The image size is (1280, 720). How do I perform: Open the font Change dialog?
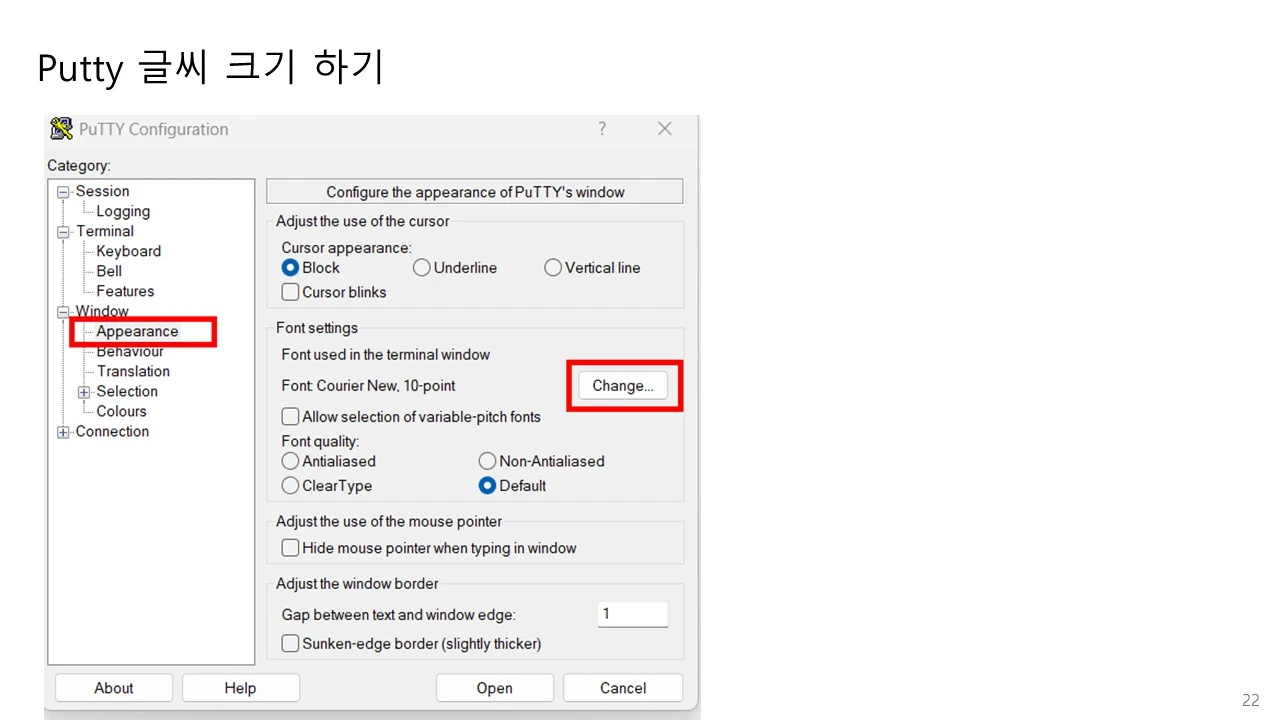click(x=622, y=385)
